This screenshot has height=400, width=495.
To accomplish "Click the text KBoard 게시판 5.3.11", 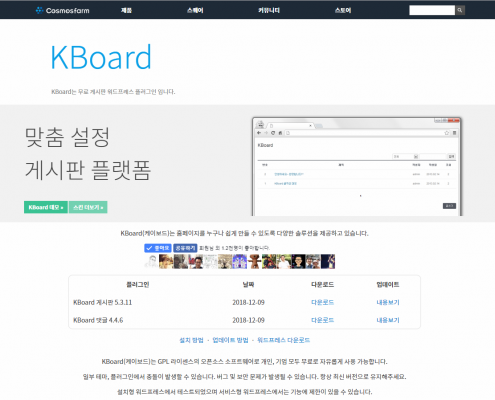I will (x=102, y=302).
